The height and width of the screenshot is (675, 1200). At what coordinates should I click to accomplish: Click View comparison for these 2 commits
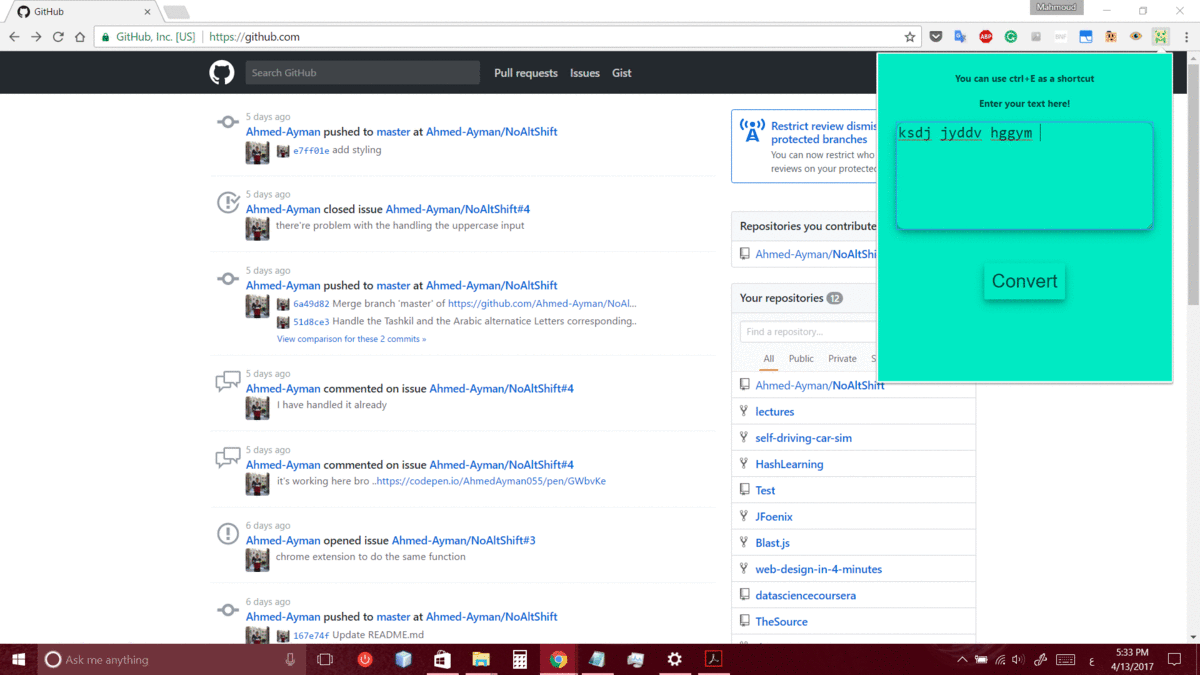click(351, 339)
